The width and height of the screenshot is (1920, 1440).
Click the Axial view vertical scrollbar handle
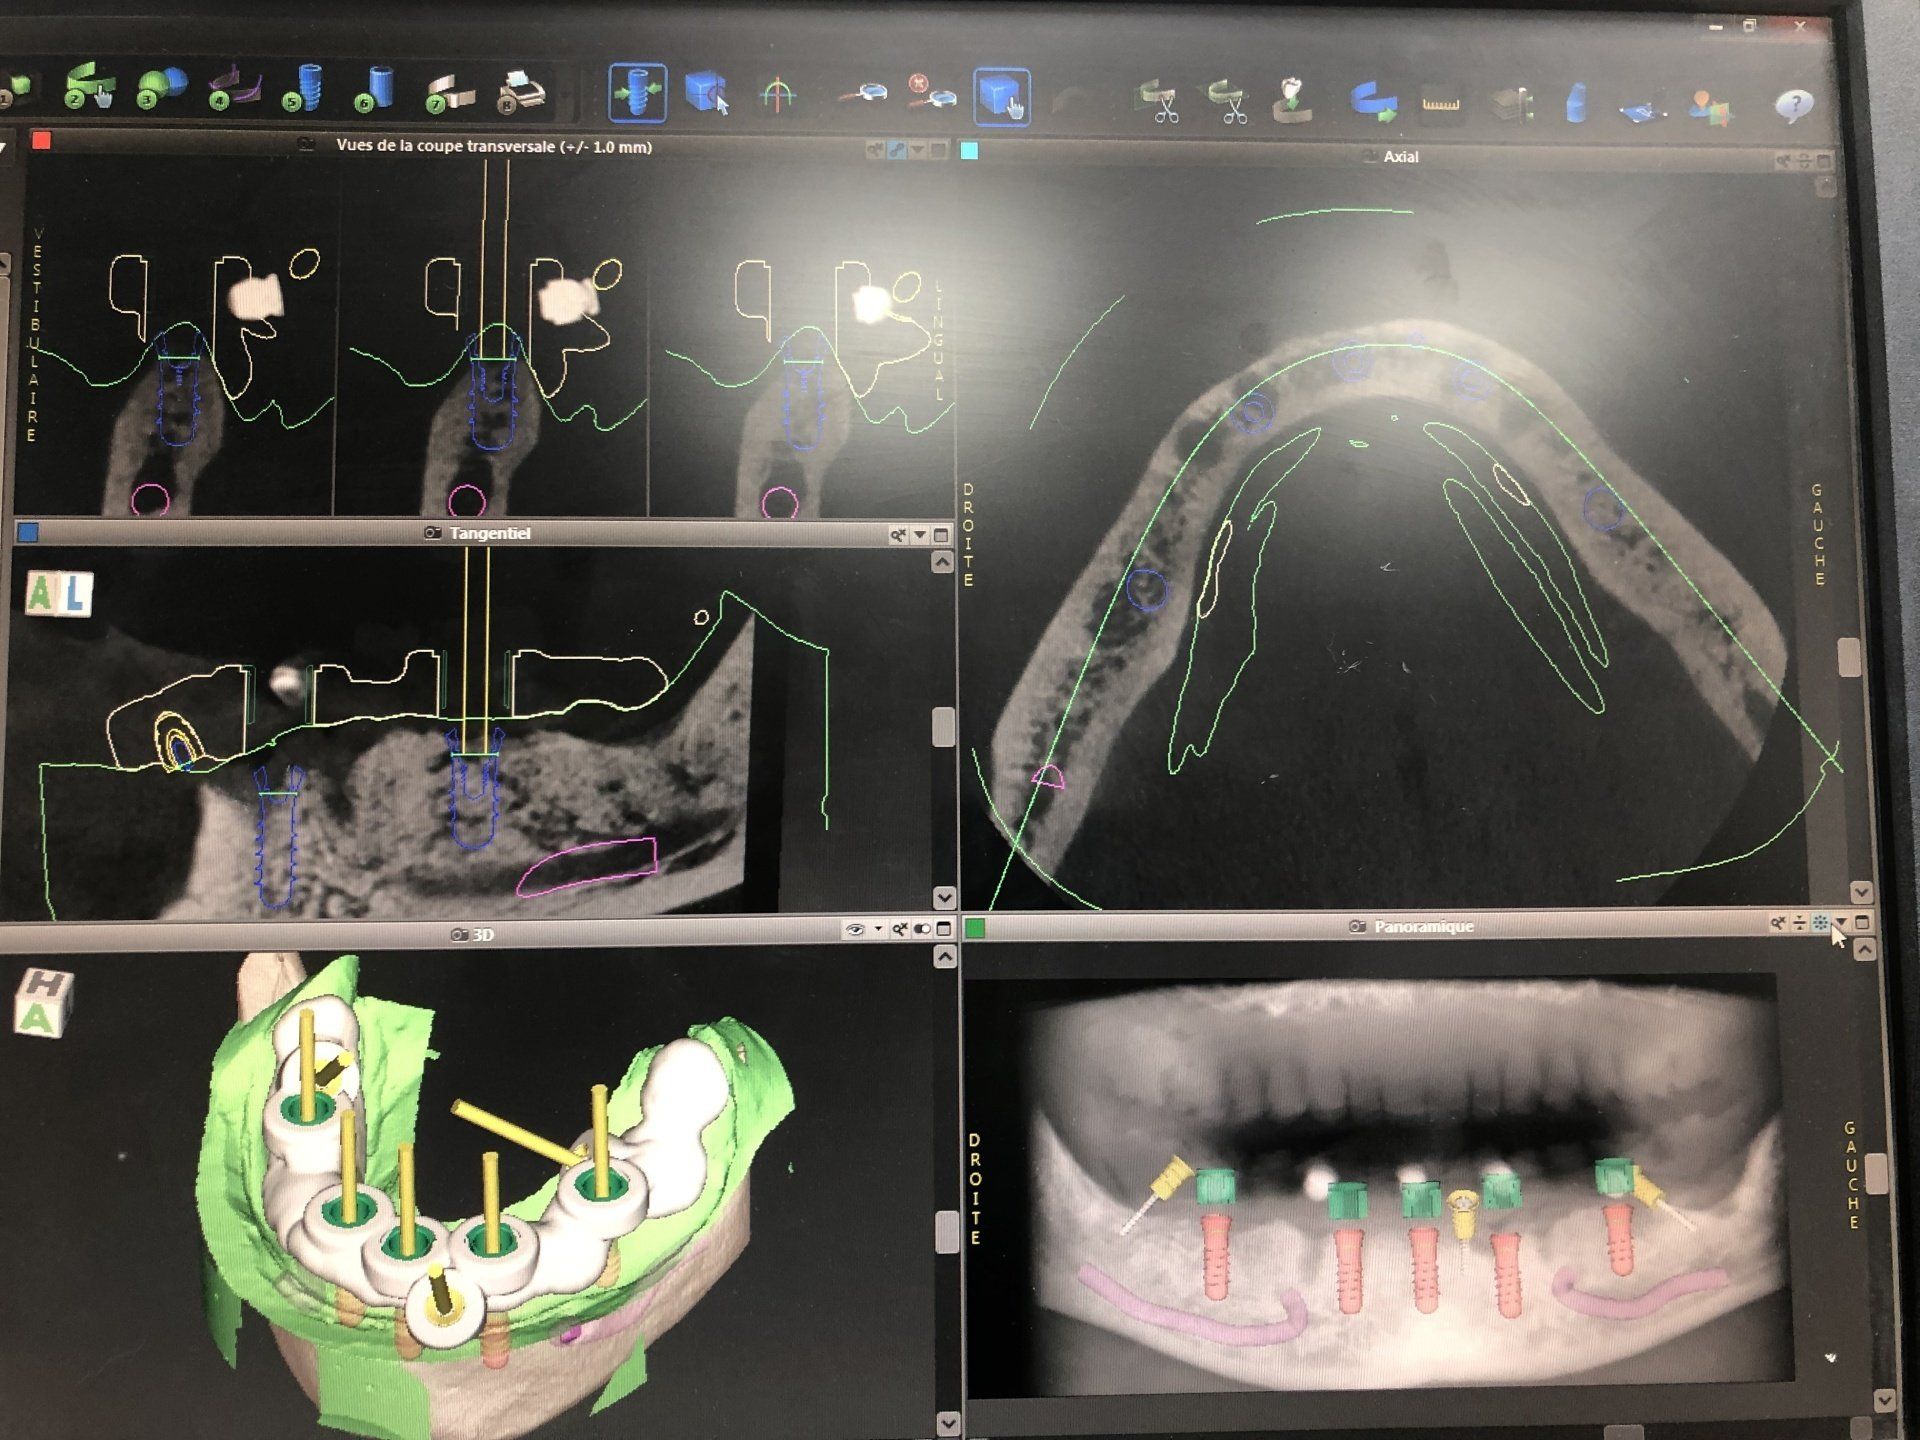point(1849,658)
